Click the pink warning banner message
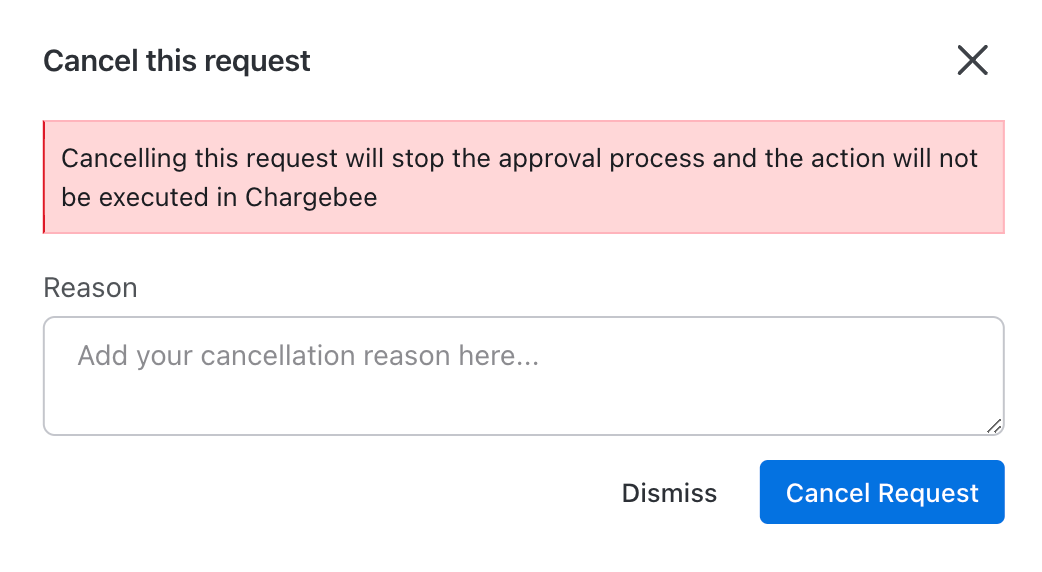Image resolution: width=1042 pixels, height=572 pixels. [523, 177]
